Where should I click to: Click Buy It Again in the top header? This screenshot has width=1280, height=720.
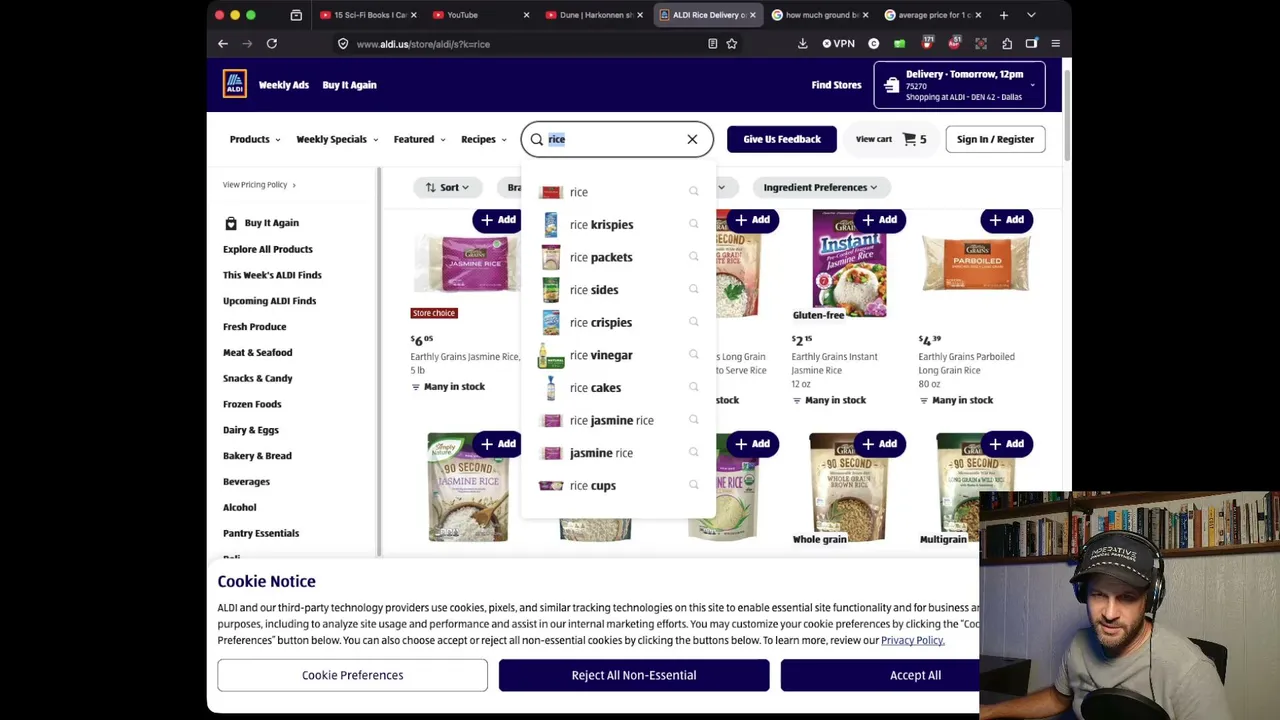pyautogui.click(x=349, y=85)
